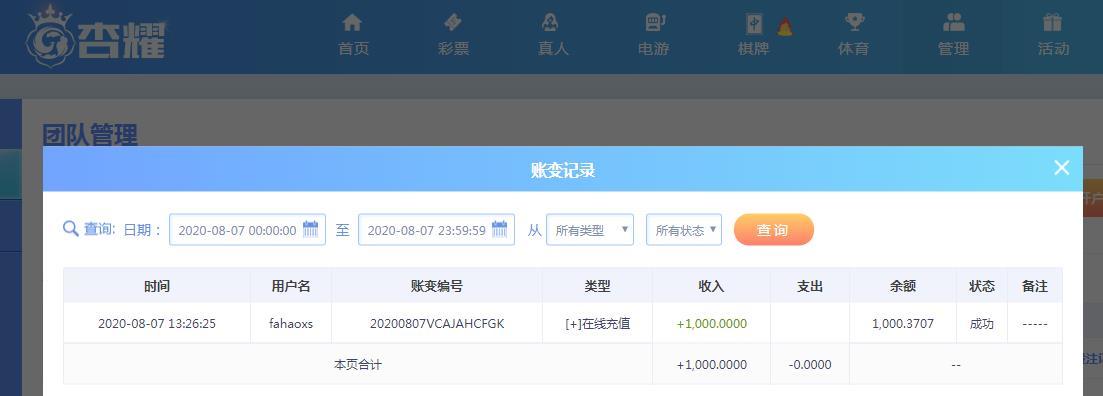Click the end date input field
Viewport: 1103px width, 396px height.
pos(436,230)
